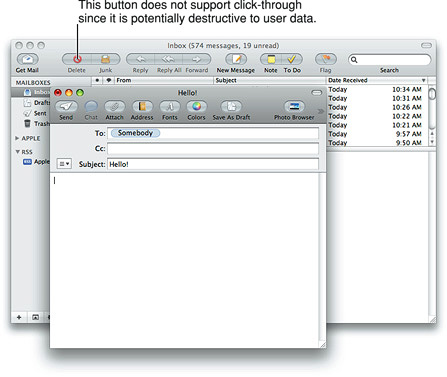Select the message received at 10:31 AM

377,98
